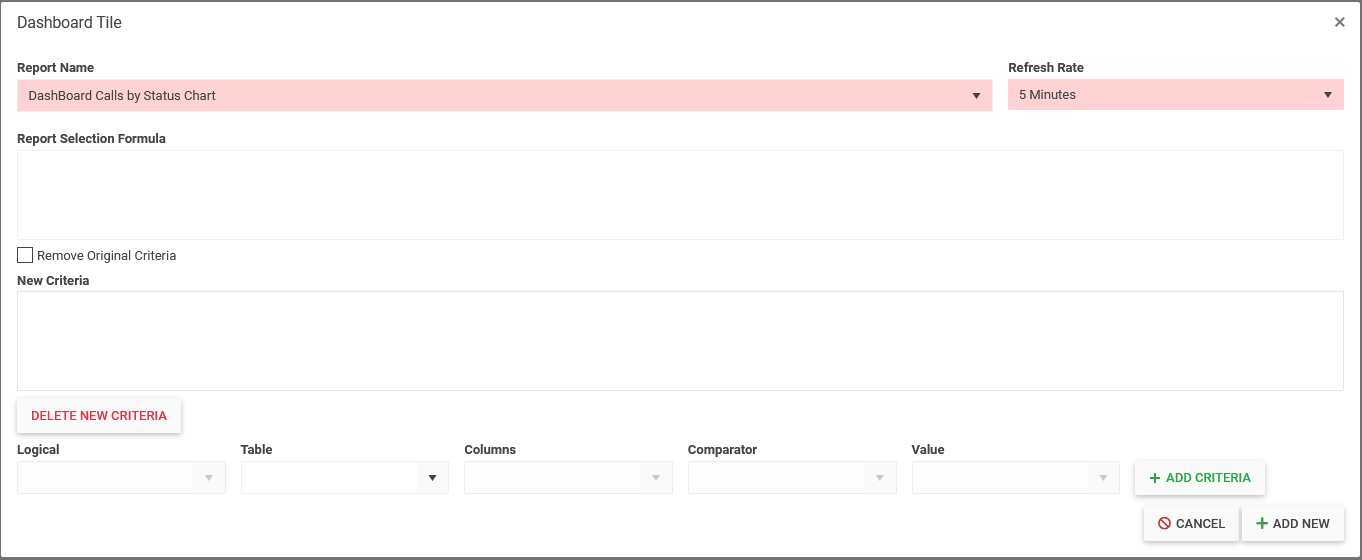Focus the New Criteria text area
1362x560 pixels.
click(x=680, y=341)
